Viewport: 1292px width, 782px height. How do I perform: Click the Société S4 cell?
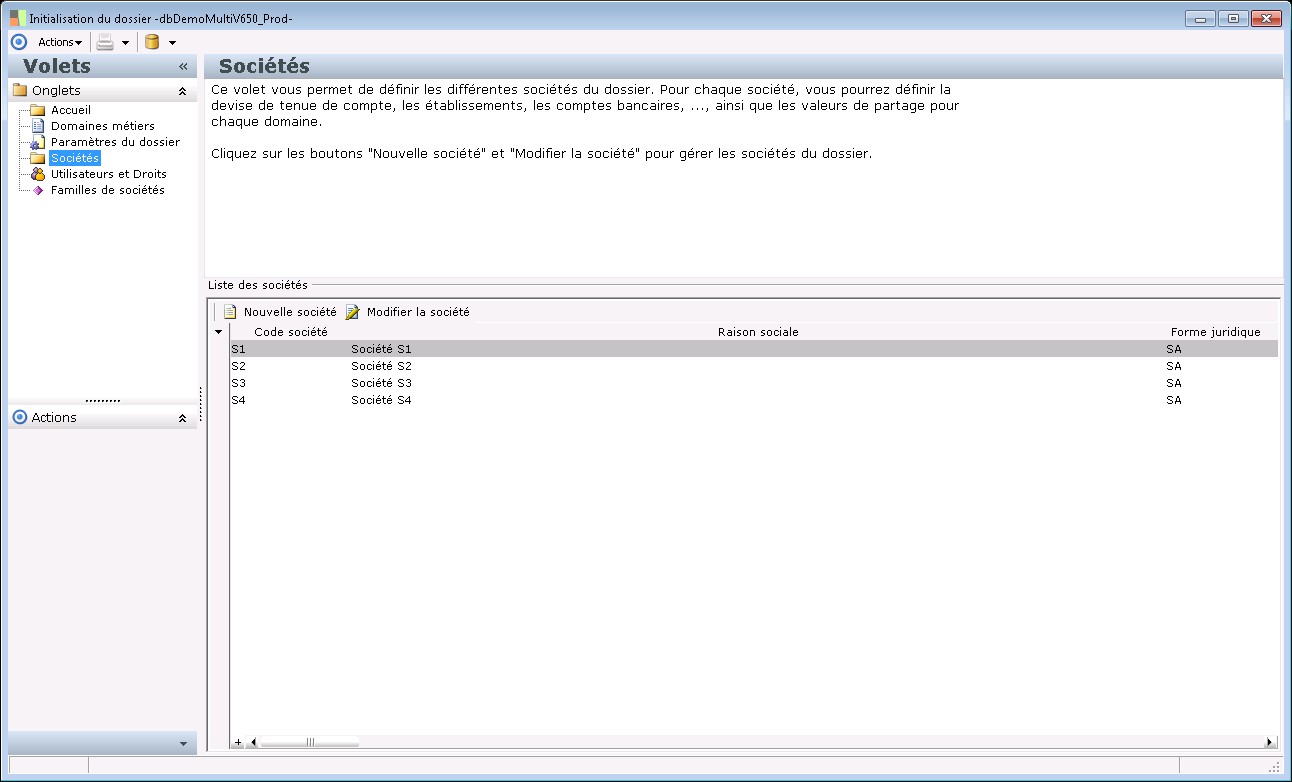[381, 400]
